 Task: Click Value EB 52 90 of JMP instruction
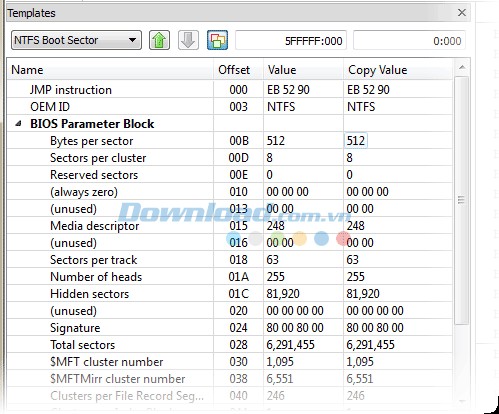click(x=288, y=90)
